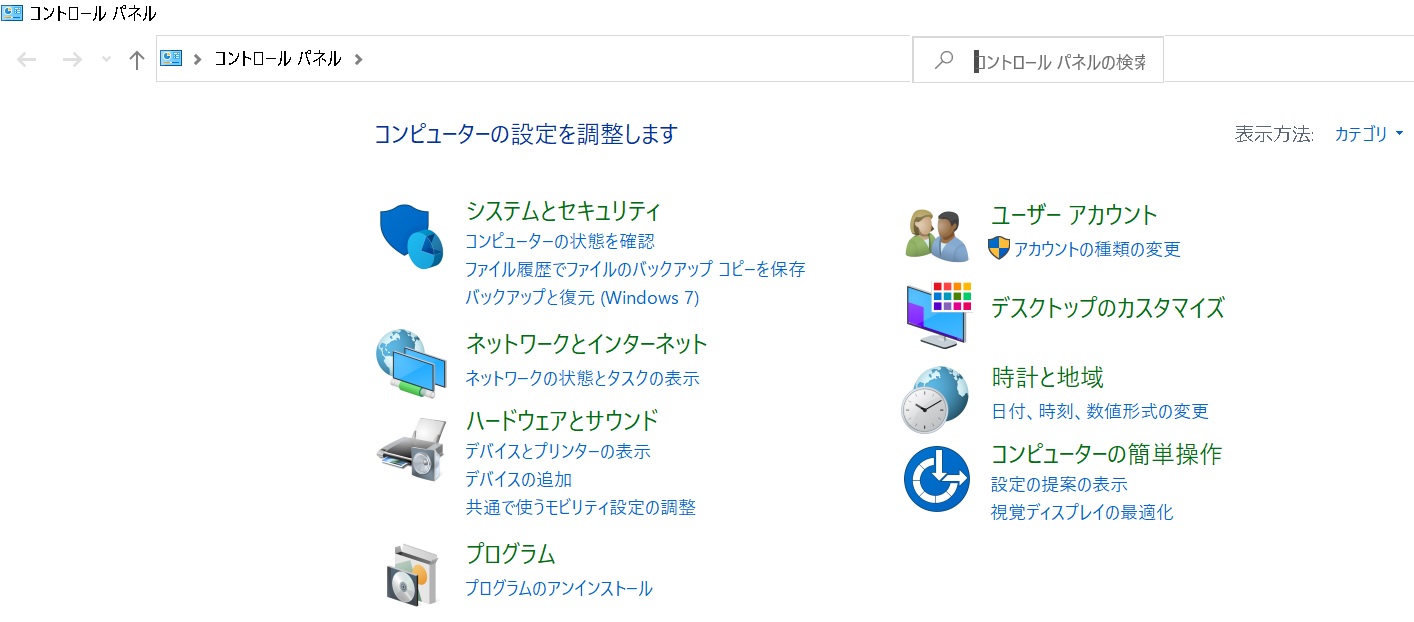Click バックアップと復元 (Windows 7) link
Screen dimensions: 1414x622
pyautogui.click(x=582, y=297)
